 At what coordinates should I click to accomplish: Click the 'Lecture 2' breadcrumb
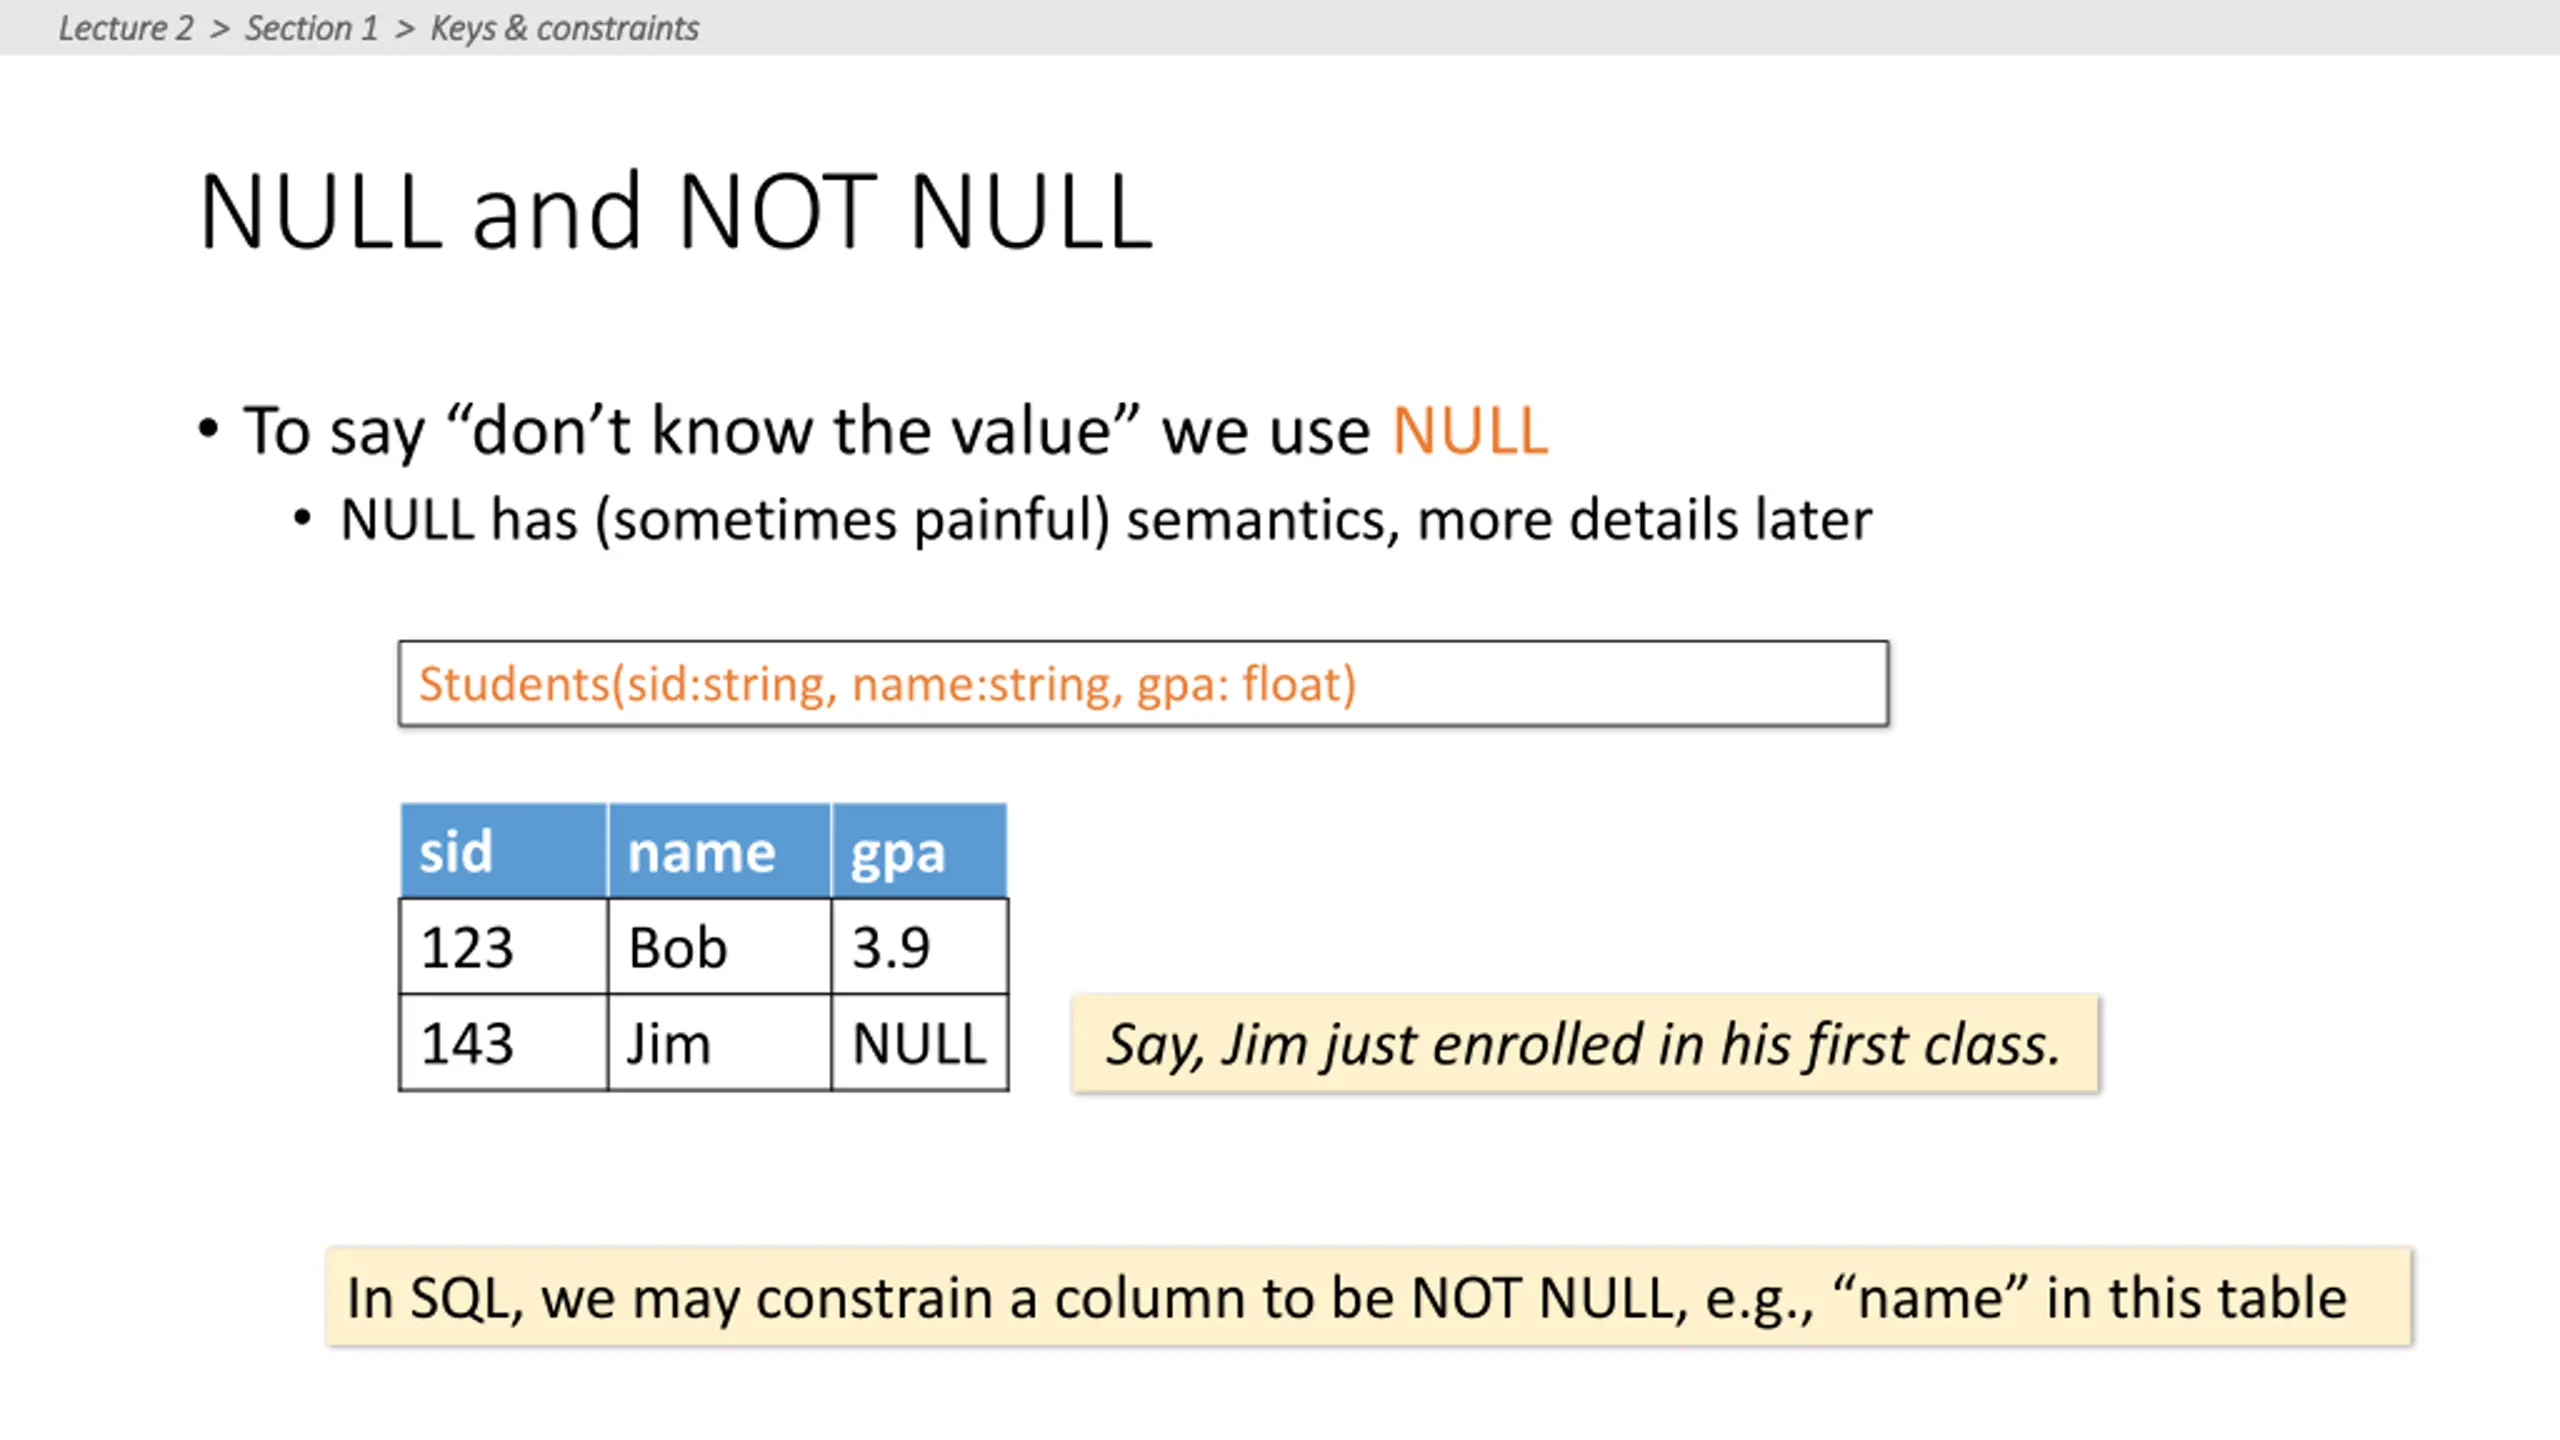pyautogui.click(x=126, y=28)
